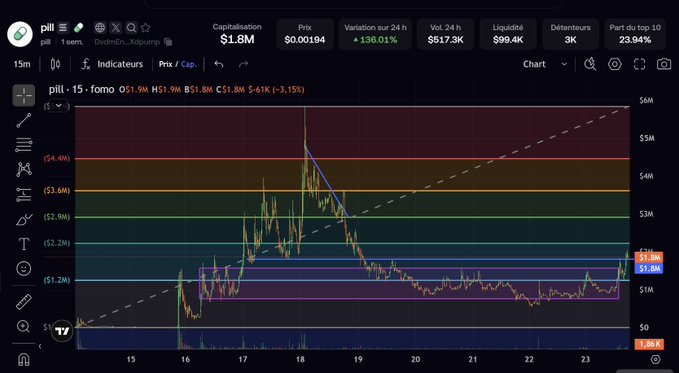Click the Capitalisation $1.8M value

click(237, 39)
